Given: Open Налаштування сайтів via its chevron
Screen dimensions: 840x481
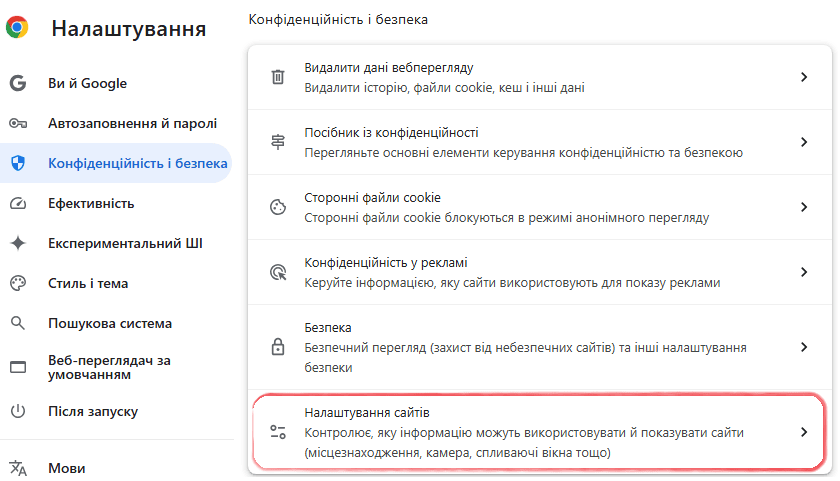Looking at the screenshot, I should click(x=804, y=432).
